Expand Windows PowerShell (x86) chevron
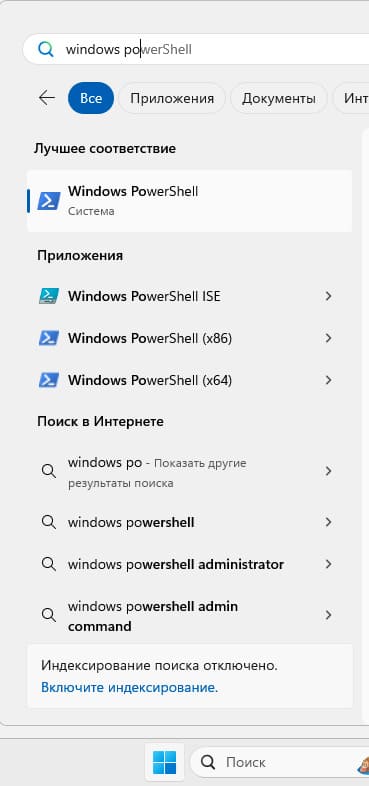Image resolution: width=369 pixels, height=786 pixels. (328, 338)
